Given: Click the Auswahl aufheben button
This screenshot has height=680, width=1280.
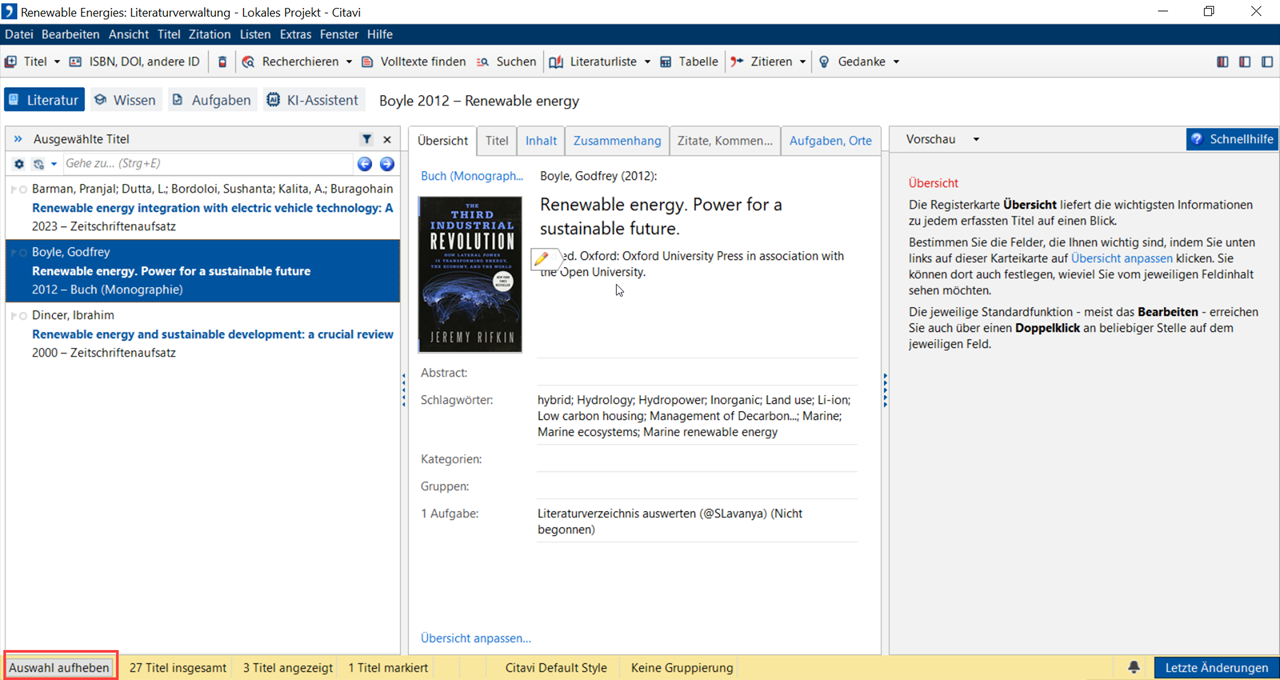Looking at the screenshot, I should [x=60, y=668].
